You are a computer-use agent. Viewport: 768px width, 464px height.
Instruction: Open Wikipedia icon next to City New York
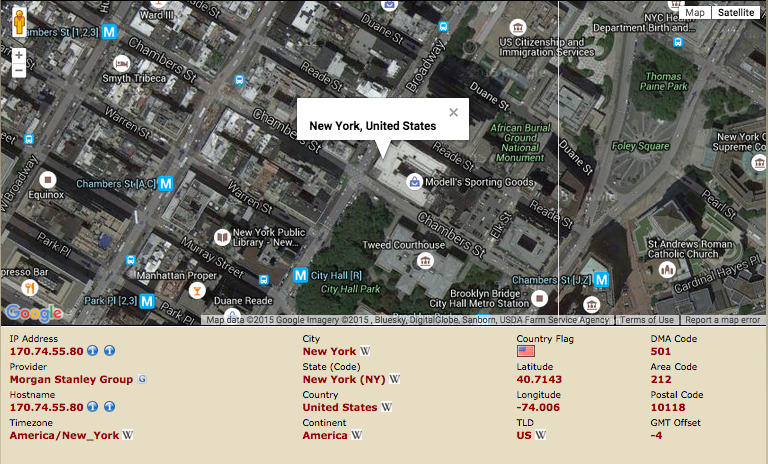click(365, 351)
